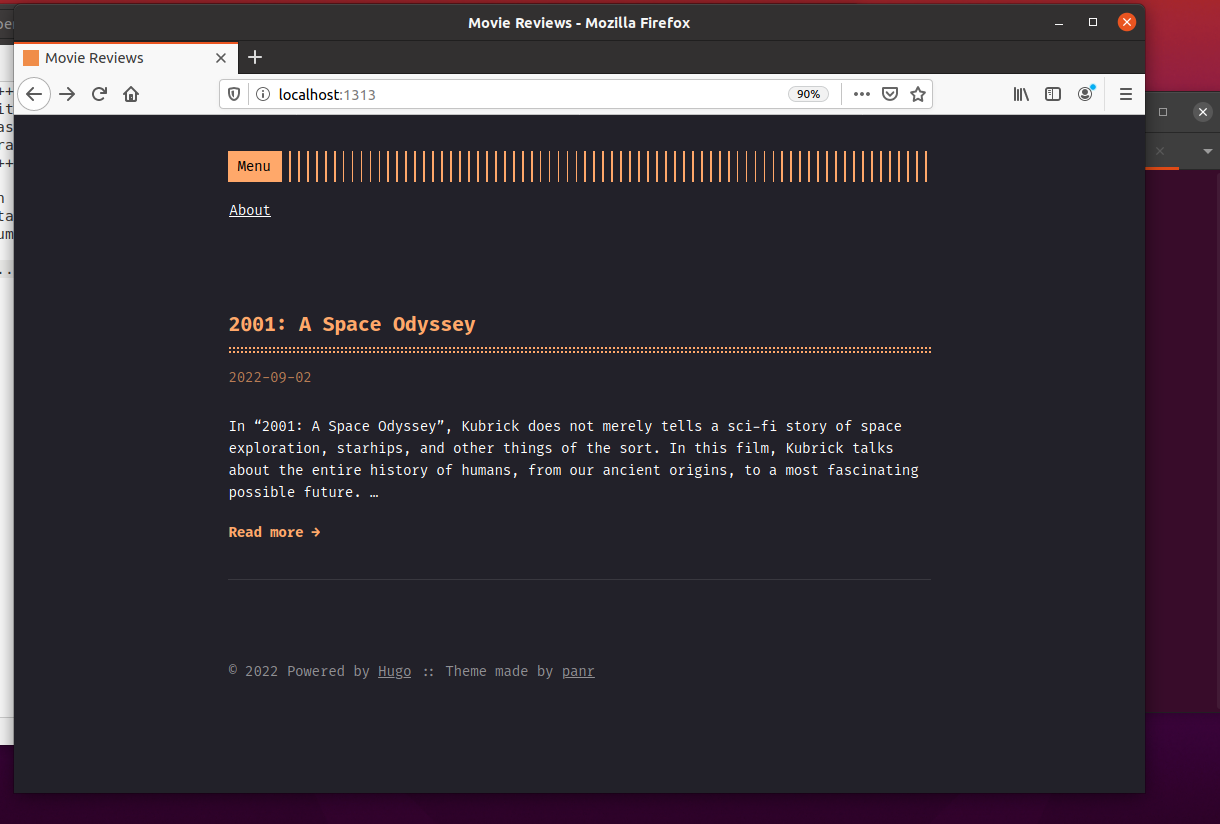
Task: Follow the Hugo footer link
Action: point(394,671)
